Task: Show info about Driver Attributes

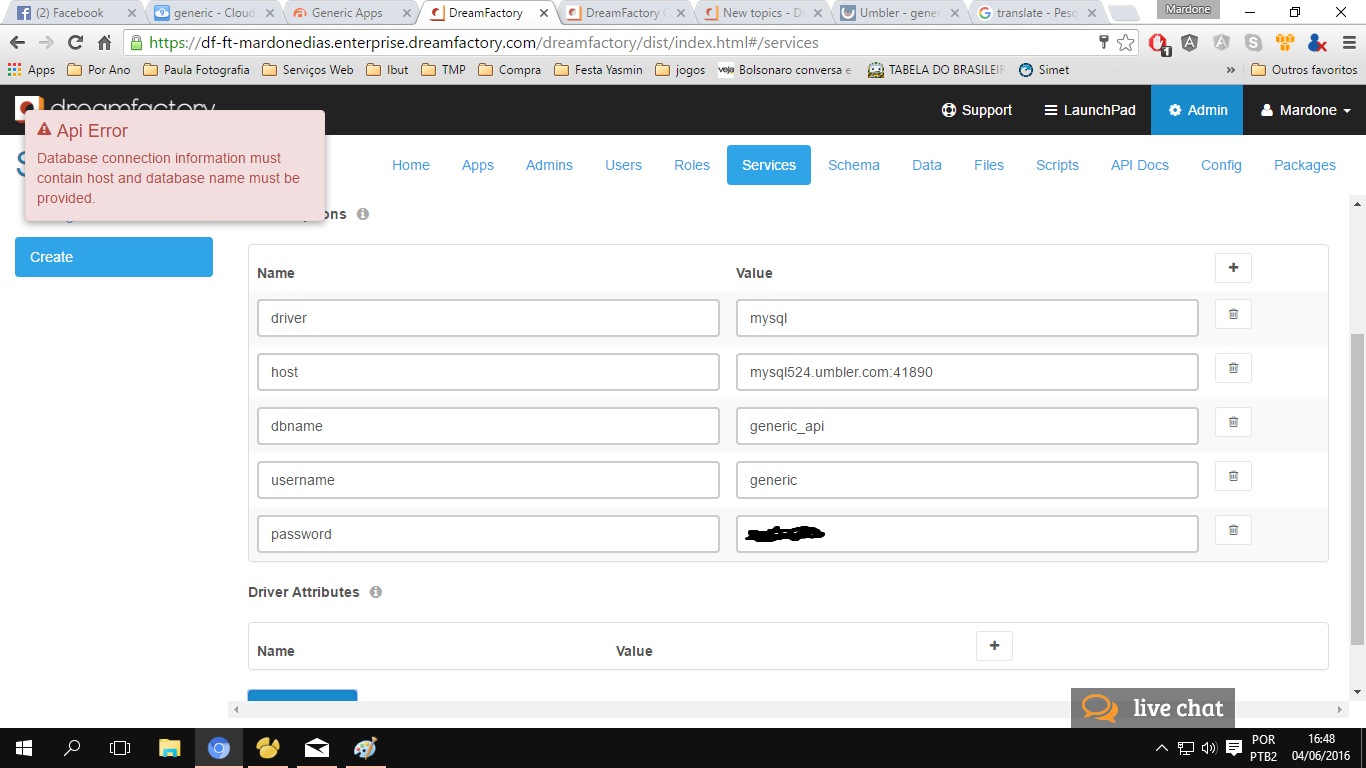Action: pos(376,592)
